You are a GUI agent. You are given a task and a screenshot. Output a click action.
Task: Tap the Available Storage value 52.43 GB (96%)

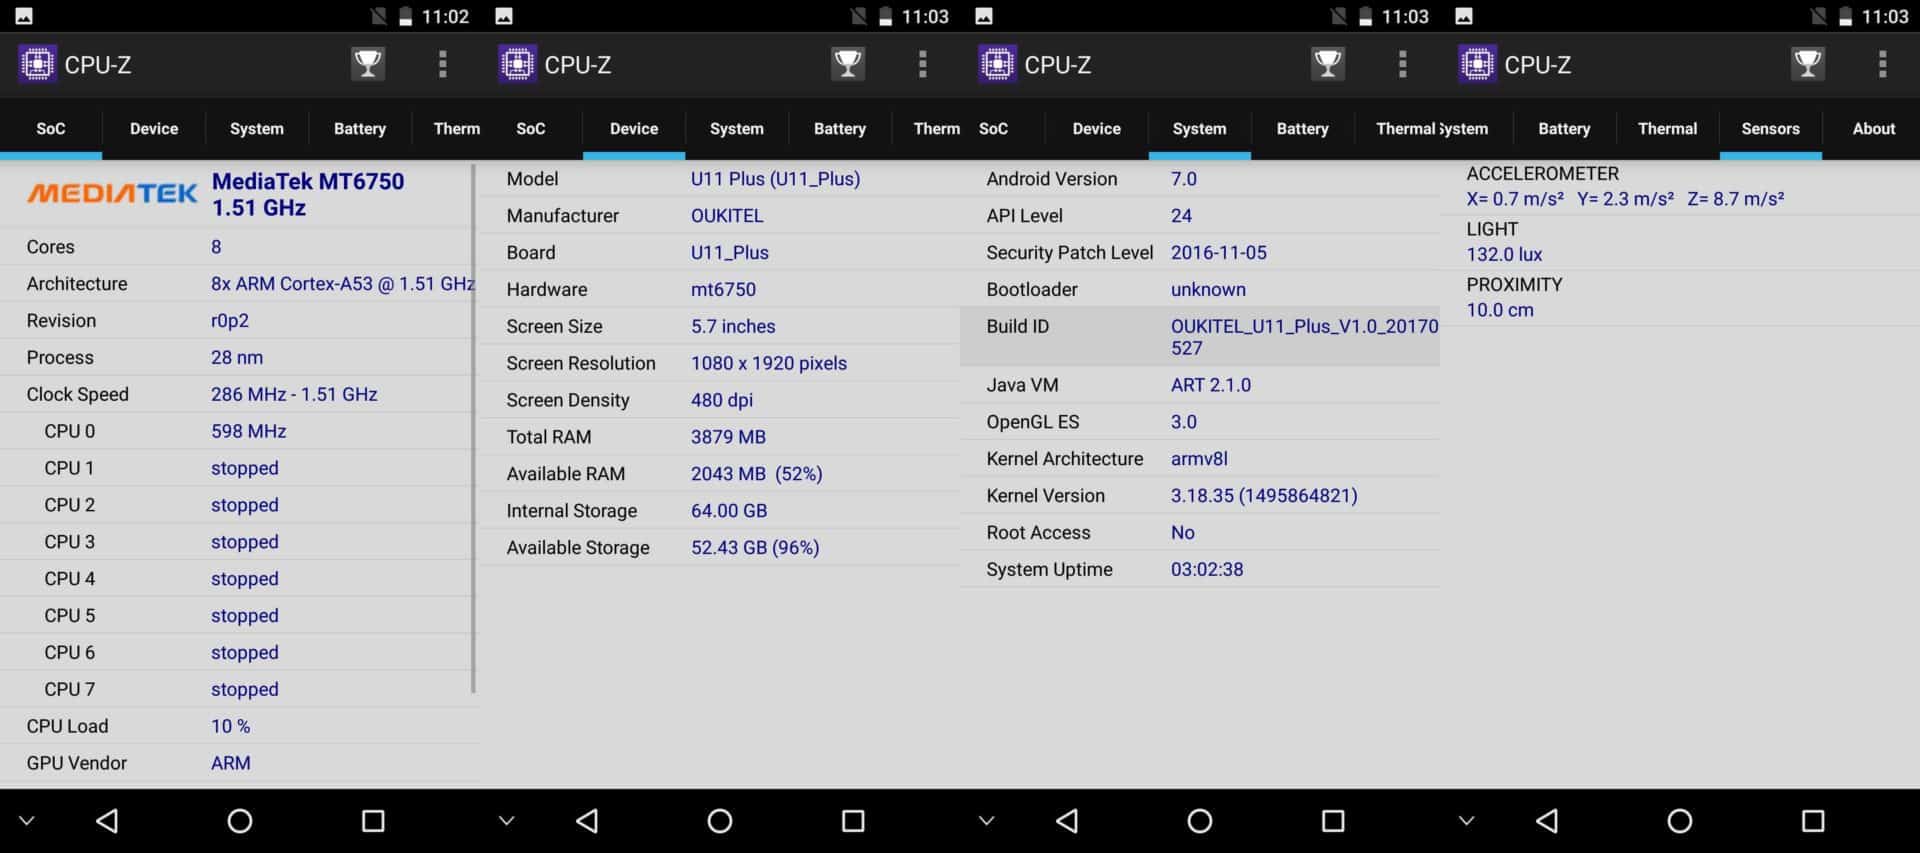(755, 548)
